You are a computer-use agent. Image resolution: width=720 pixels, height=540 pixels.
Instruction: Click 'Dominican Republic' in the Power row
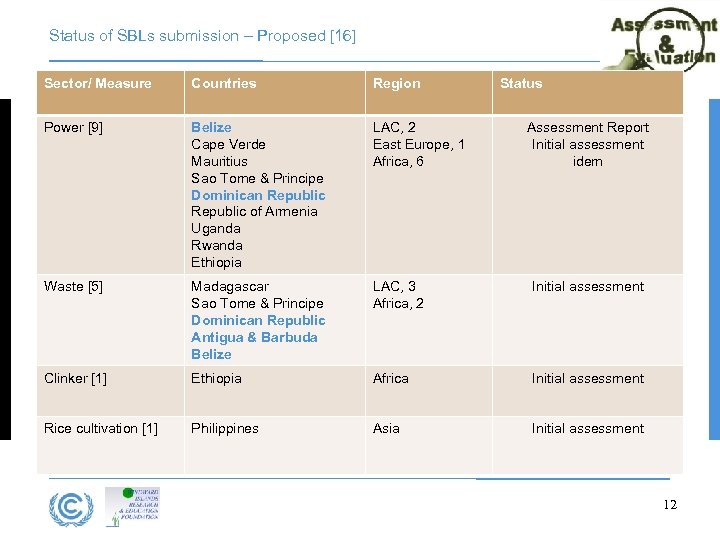tap(258, 195)
